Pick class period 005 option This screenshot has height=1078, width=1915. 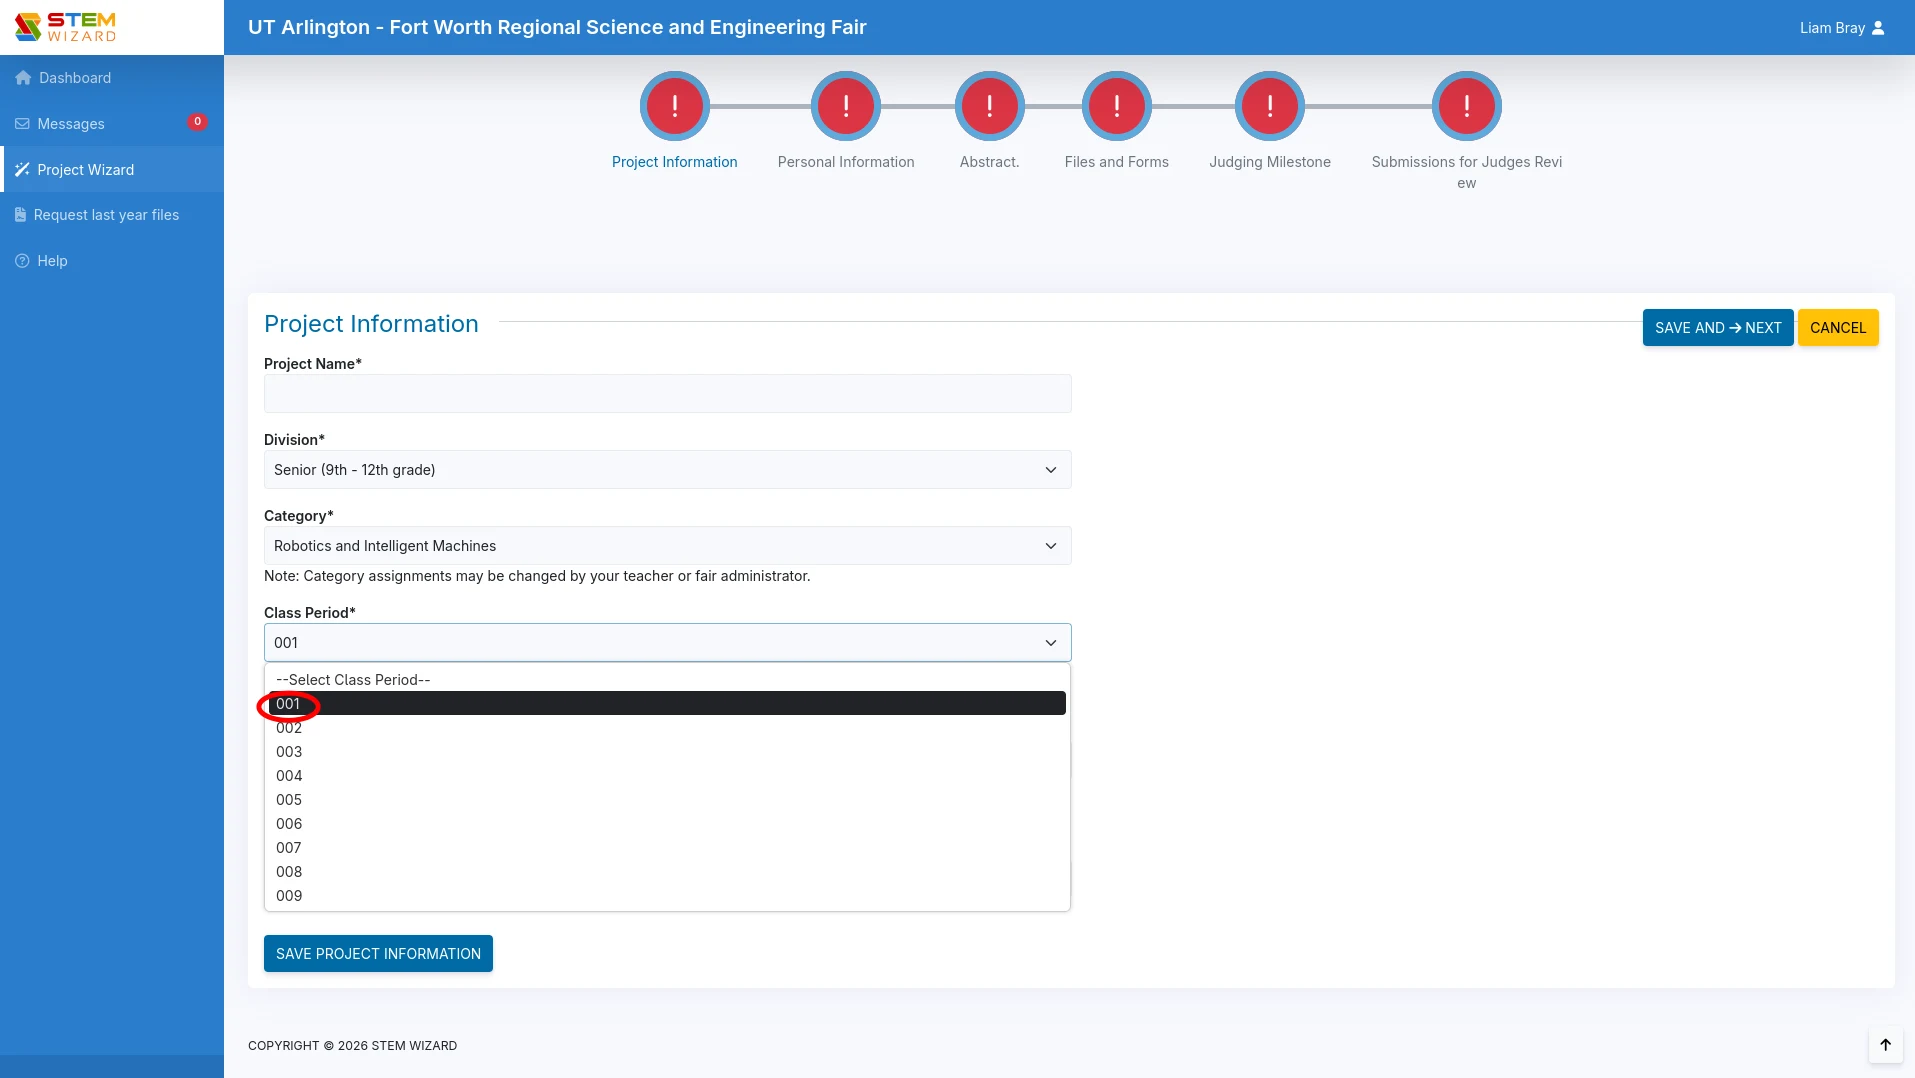click(667, 800)
